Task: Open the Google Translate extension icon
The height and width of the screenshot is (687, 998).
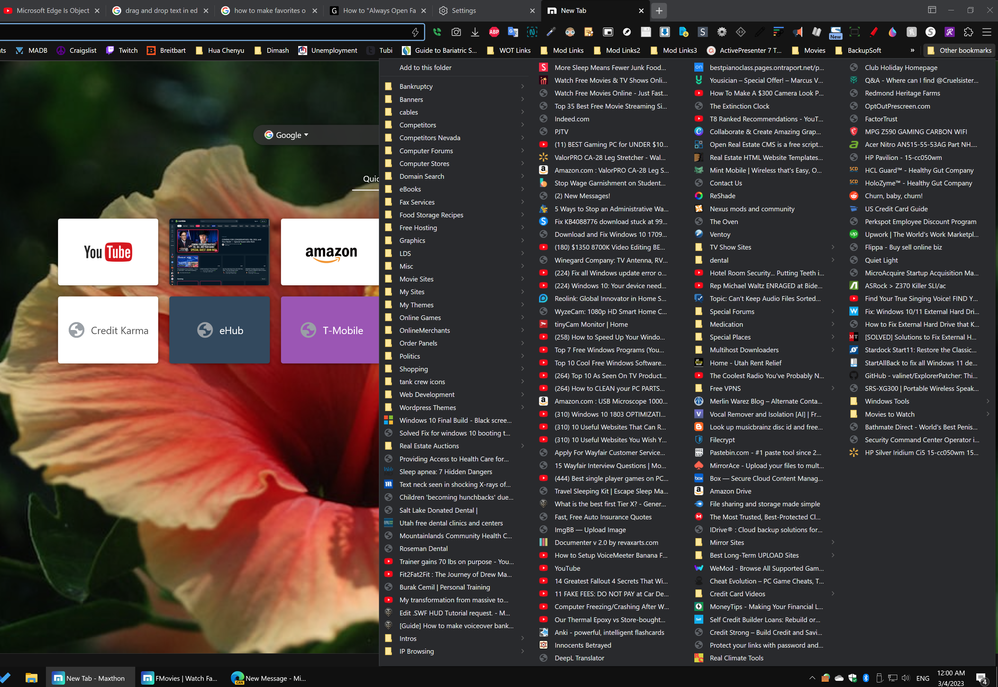Action: pyautogui.click(x=513, y=32)
